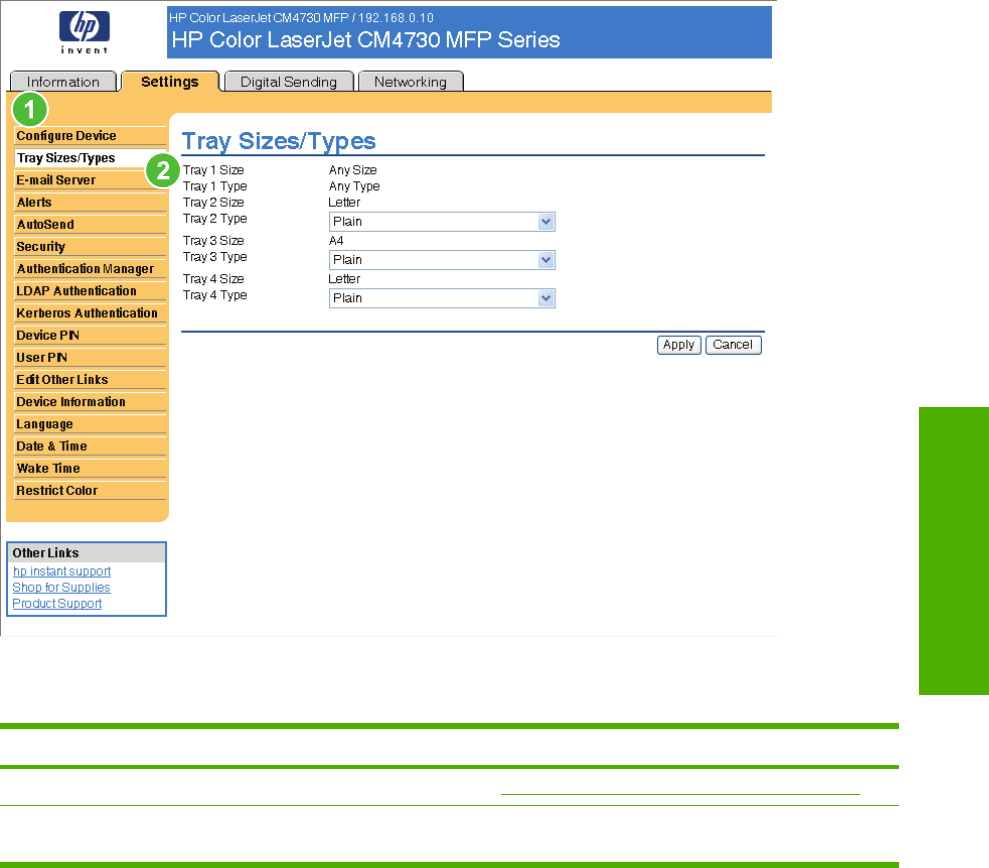Image resolution: width=989 pixels, height=868 pixels.
Task: Click the device name and IP address text
Action: 301,18
